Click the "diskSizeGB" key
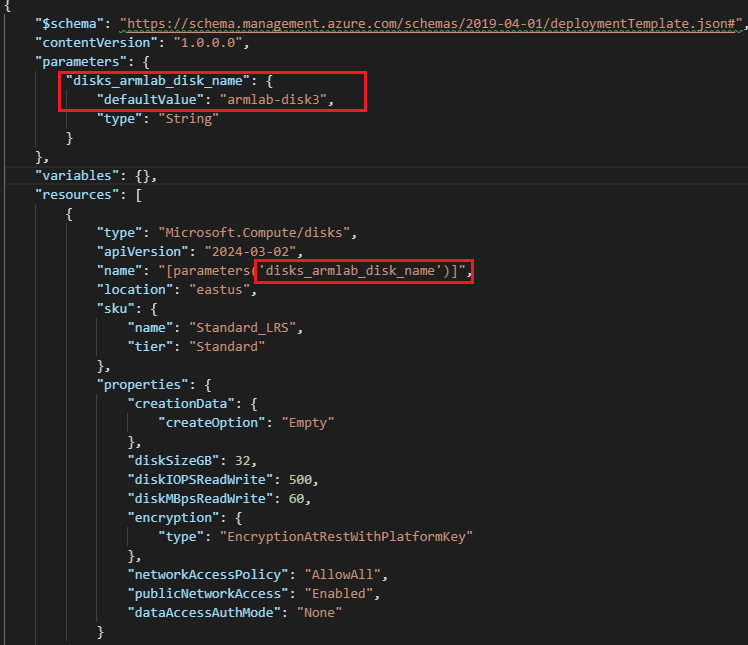This screenshot has width=748, height=645. click(173, 461)
